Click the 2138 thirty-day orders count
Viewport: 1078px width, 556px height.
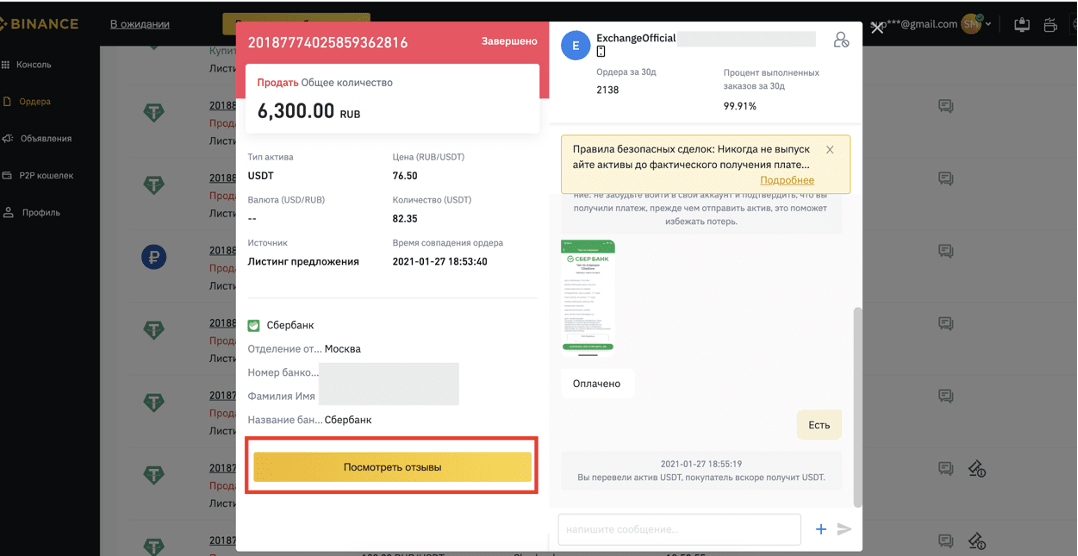(608, 90)
